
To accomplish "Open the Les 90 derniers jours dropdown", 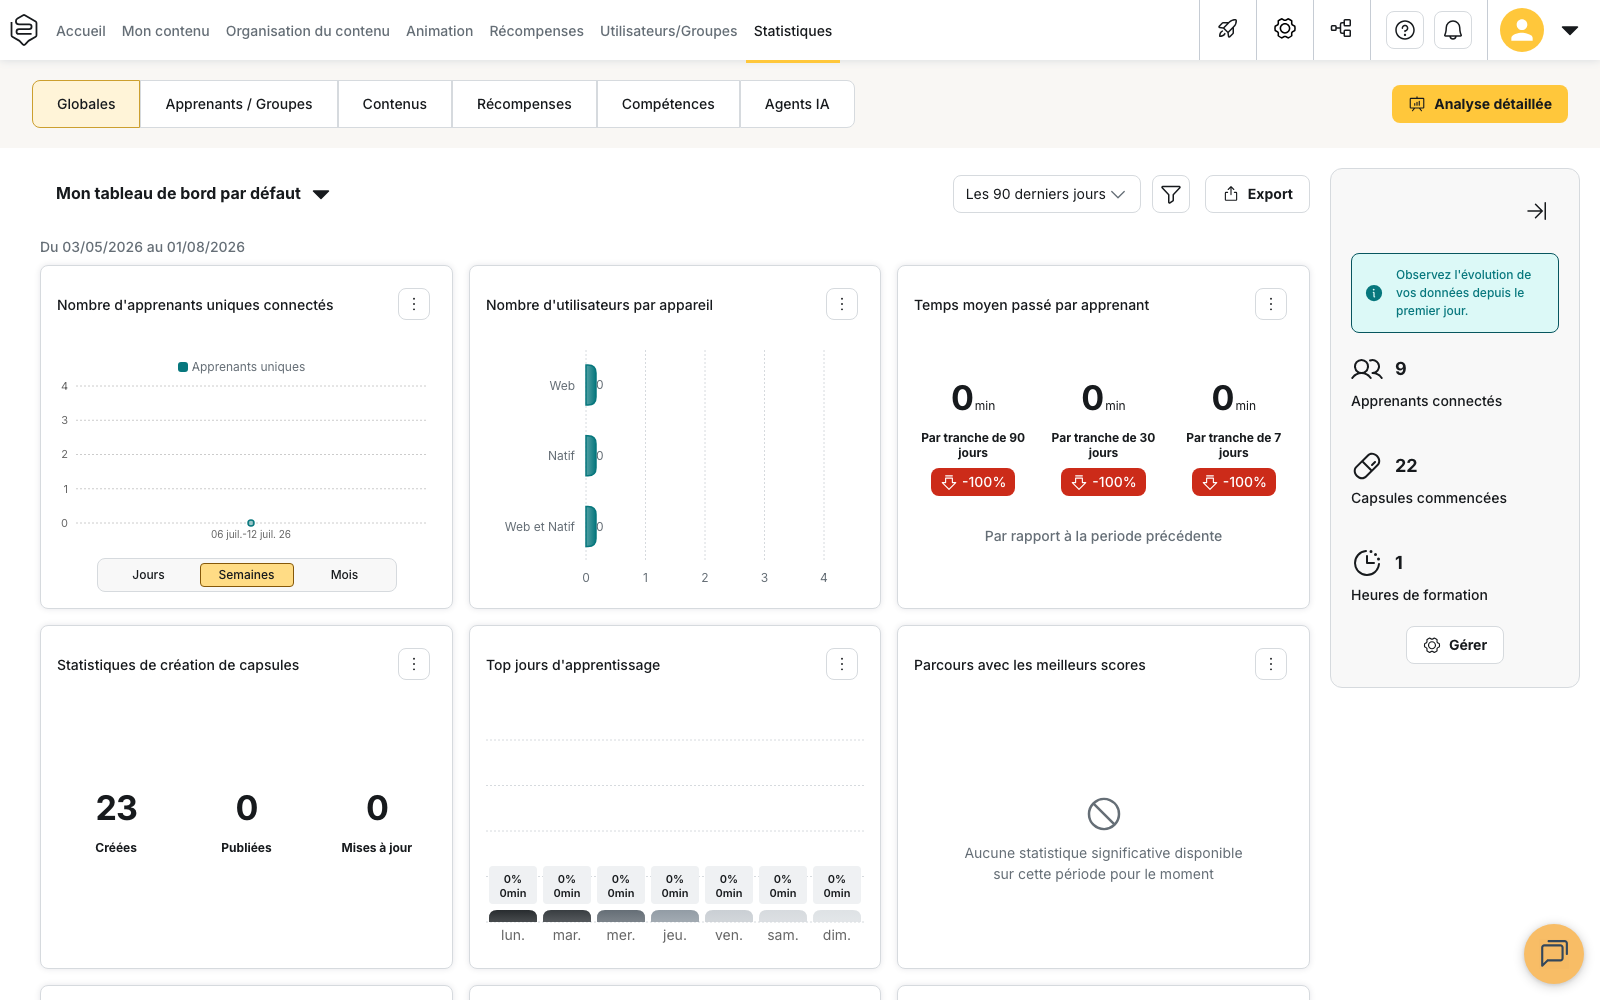I will coord(1047,194).
